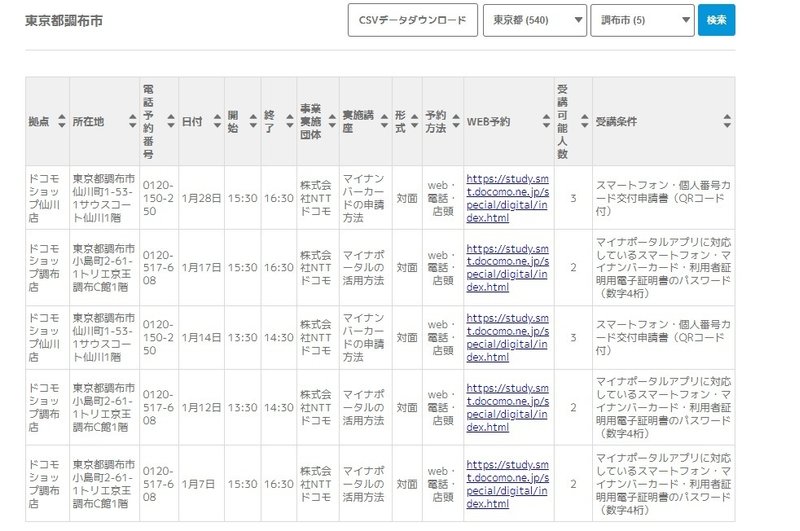The width and height of the screenshot is (800, 531).
Task: Open docomo web booking link for 1月17日 row
Action: point(508,268)
